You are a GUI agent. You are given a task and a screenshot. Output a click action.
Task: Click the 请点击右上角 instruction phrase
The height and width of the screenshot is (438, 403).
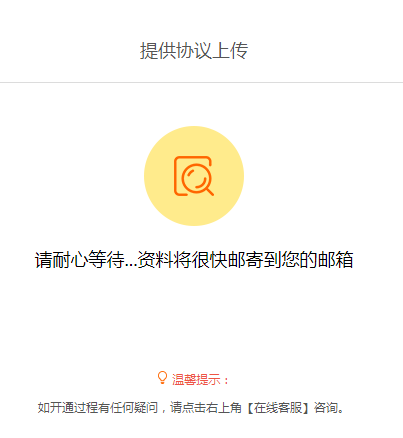(206, 408)
